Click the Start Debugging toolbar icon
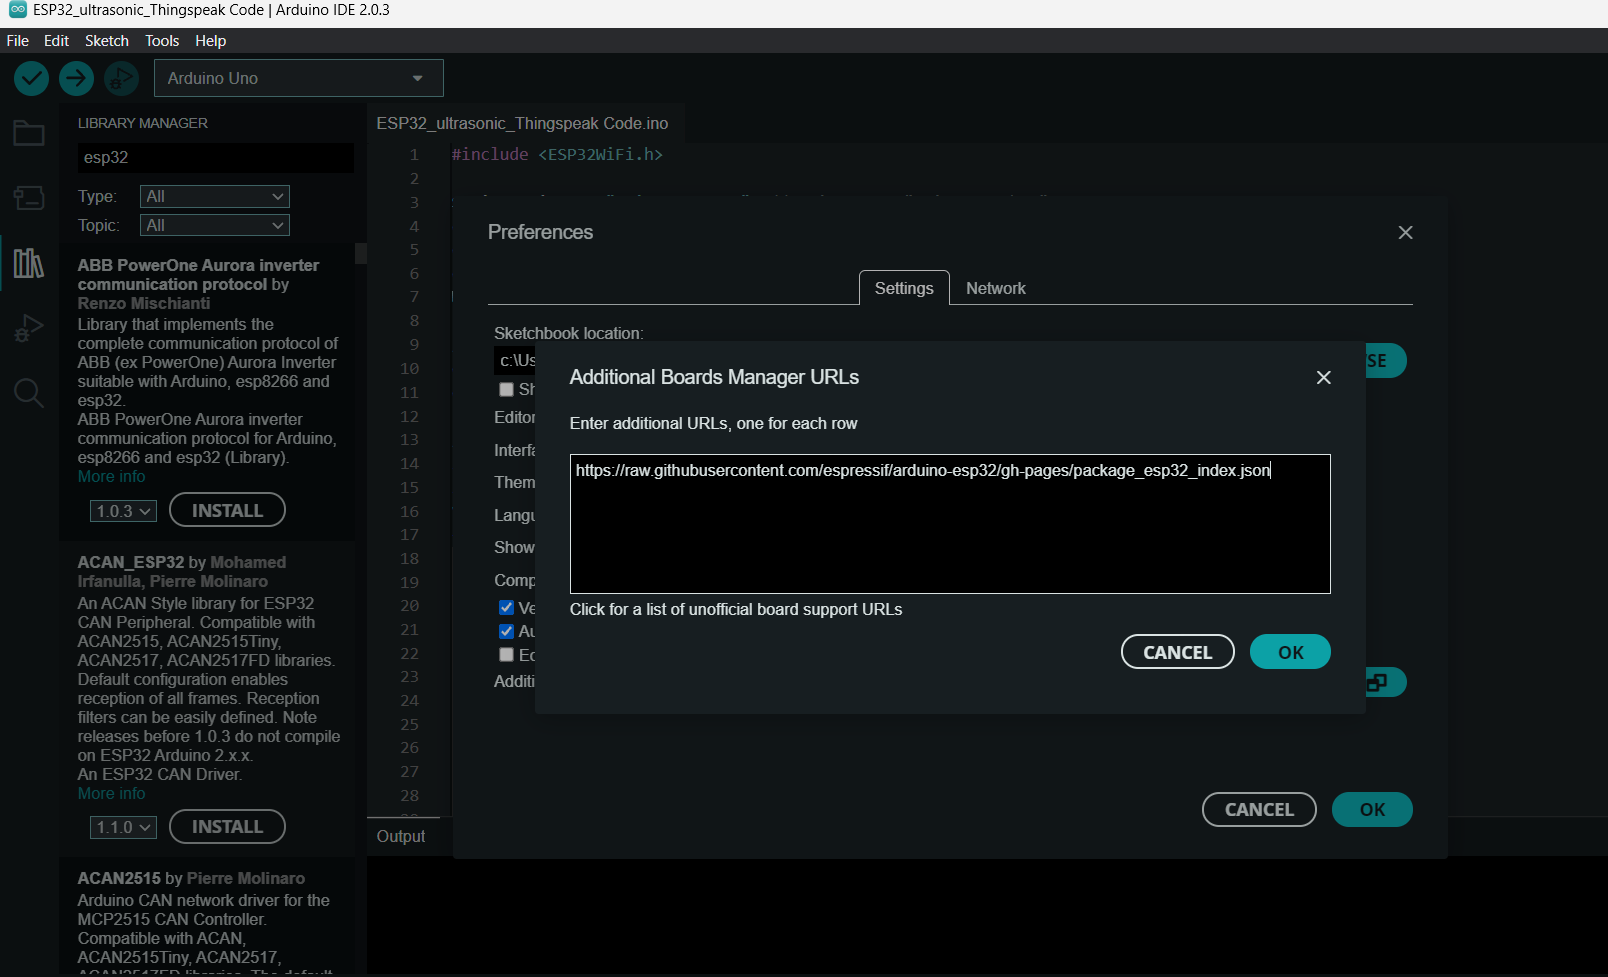Screen dimensions: 1608x977 pyautogui.click(x=121, y=78)
